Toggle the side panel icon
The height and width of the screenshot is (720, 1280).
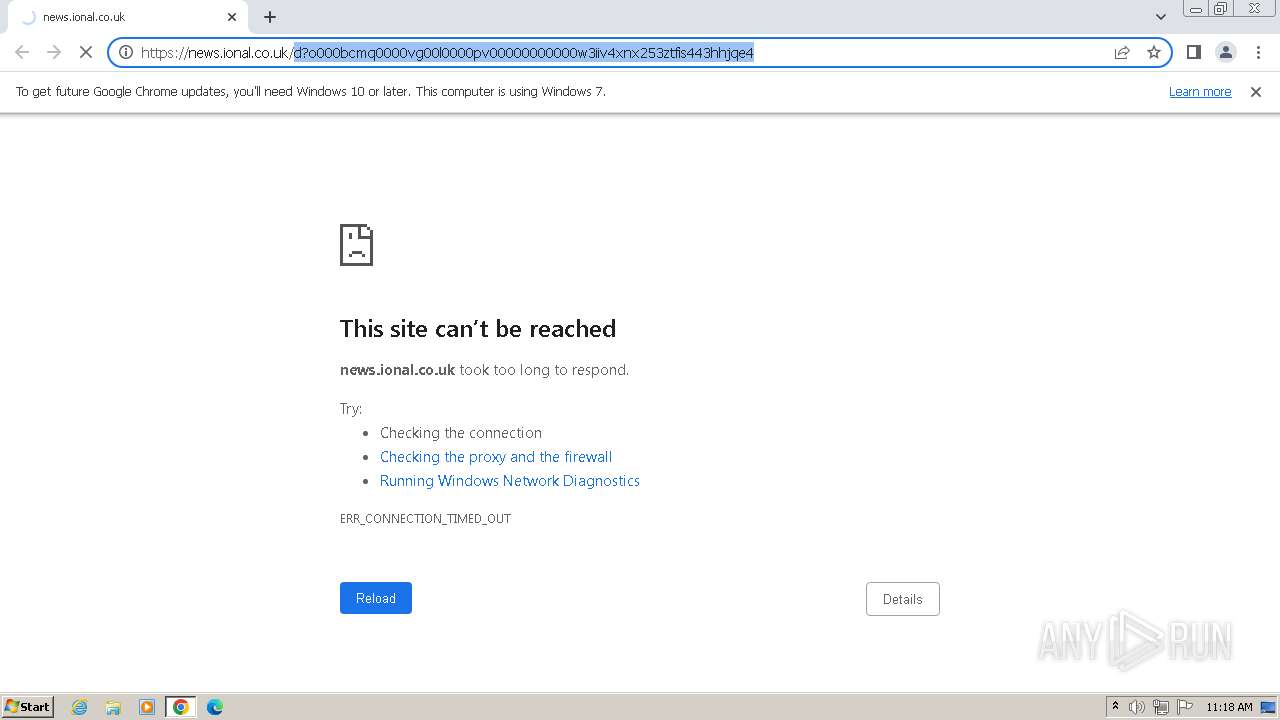[x=1194, y=52]
